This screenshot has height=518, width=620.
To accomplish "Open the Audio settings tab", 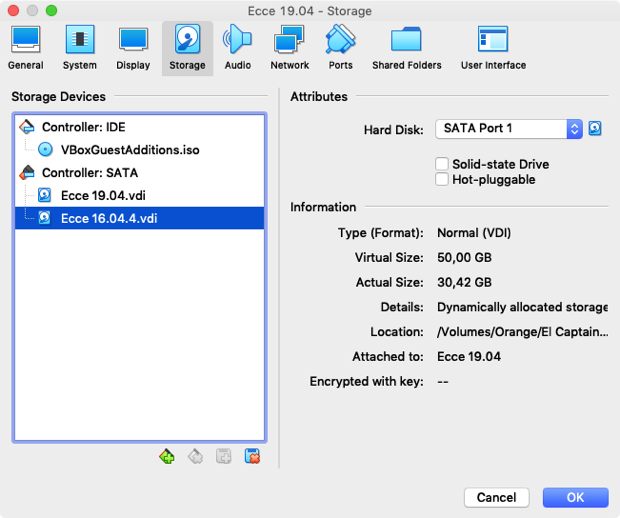I will pos(238,48).
